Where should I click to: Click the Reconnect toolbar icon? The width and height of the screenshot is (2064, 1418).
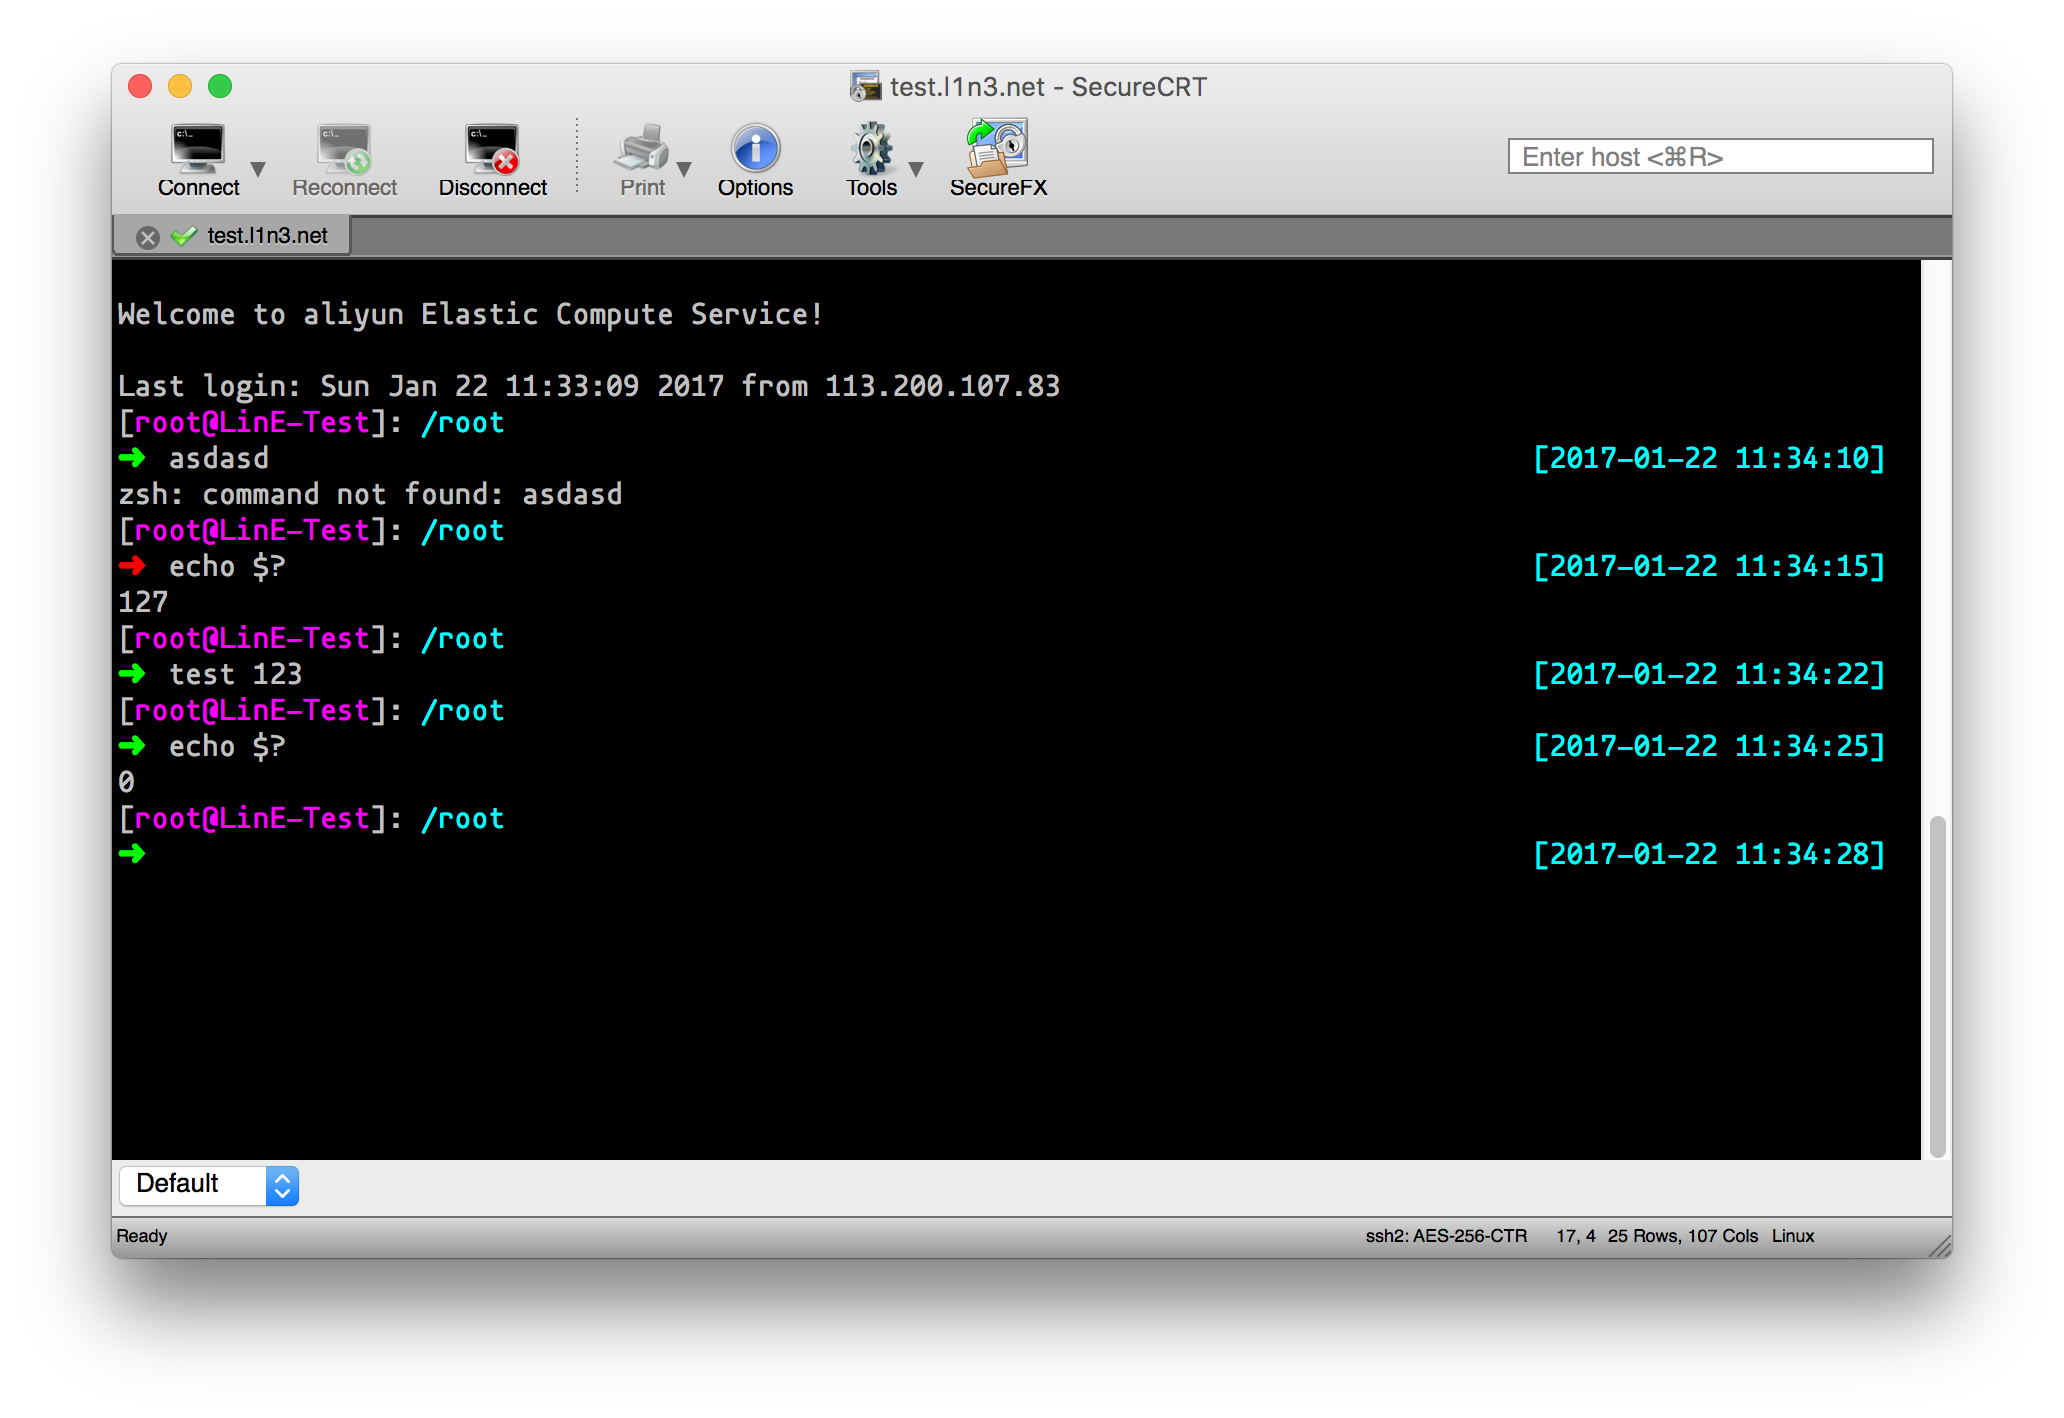point(344,150)
